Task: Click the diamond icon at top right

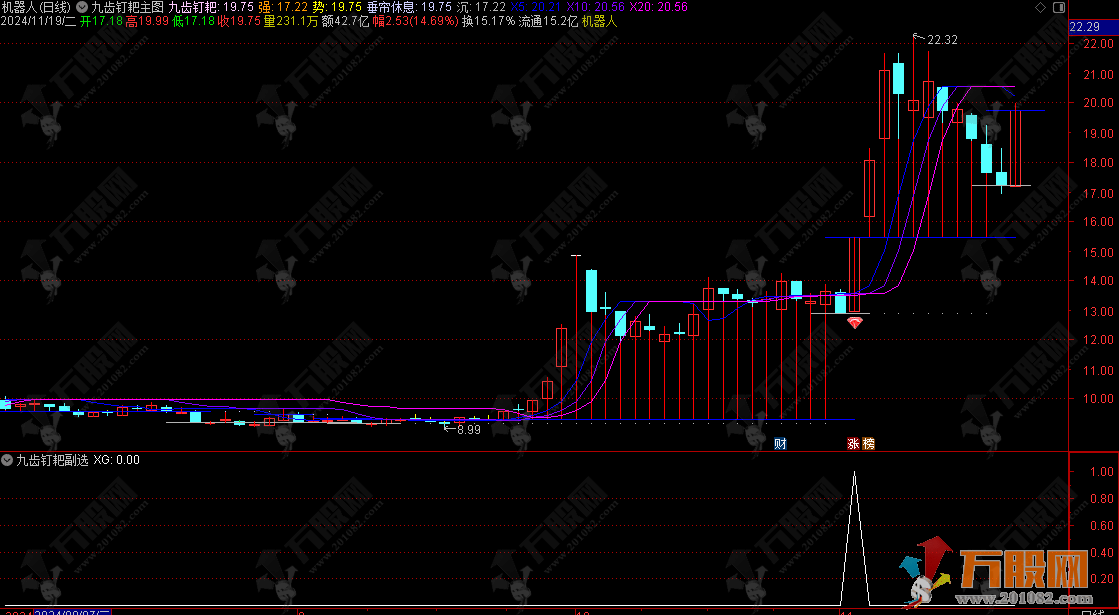Action: coord(1040,7)
